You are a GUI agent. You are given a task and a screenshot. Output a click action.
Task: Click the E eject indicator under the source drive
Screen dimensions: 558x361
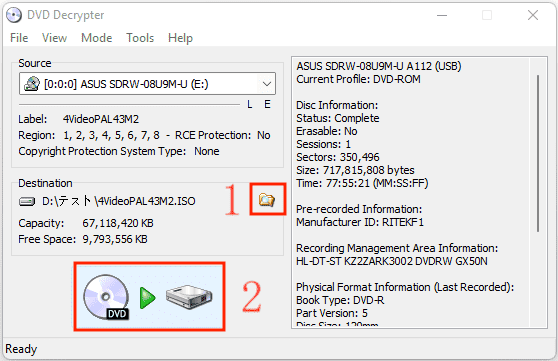[x=267, y=104]
